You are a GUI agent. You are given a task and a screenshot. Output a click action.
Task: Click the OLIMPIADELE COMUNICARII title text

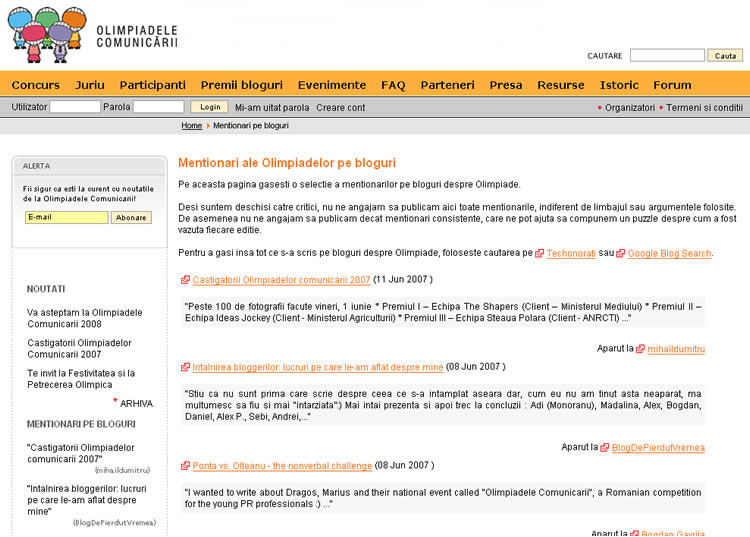tap(137, 37)
